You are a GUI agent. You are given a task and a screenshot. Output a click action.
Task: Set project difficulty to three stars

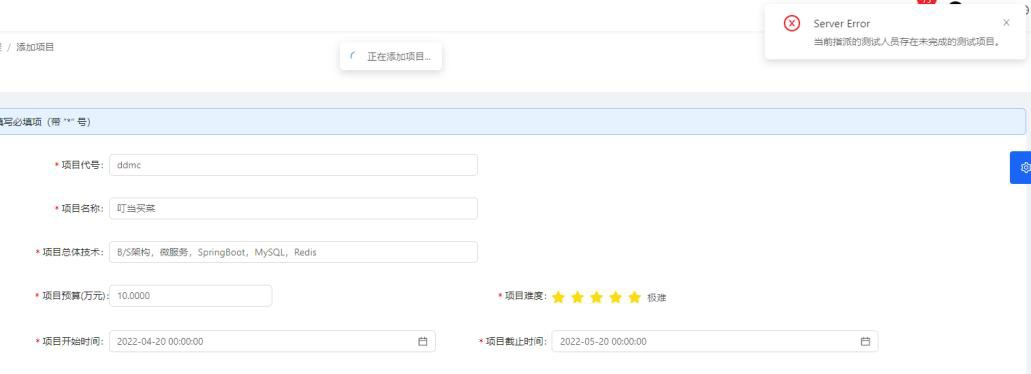[x=596, y=297]
